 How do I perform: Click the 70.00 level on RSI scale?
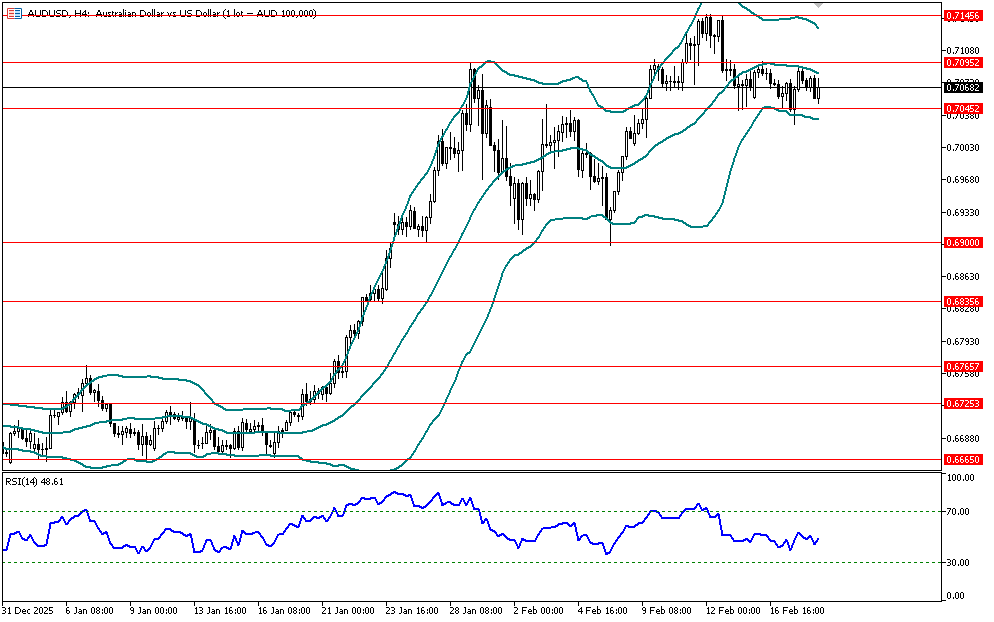coord(960,512)
